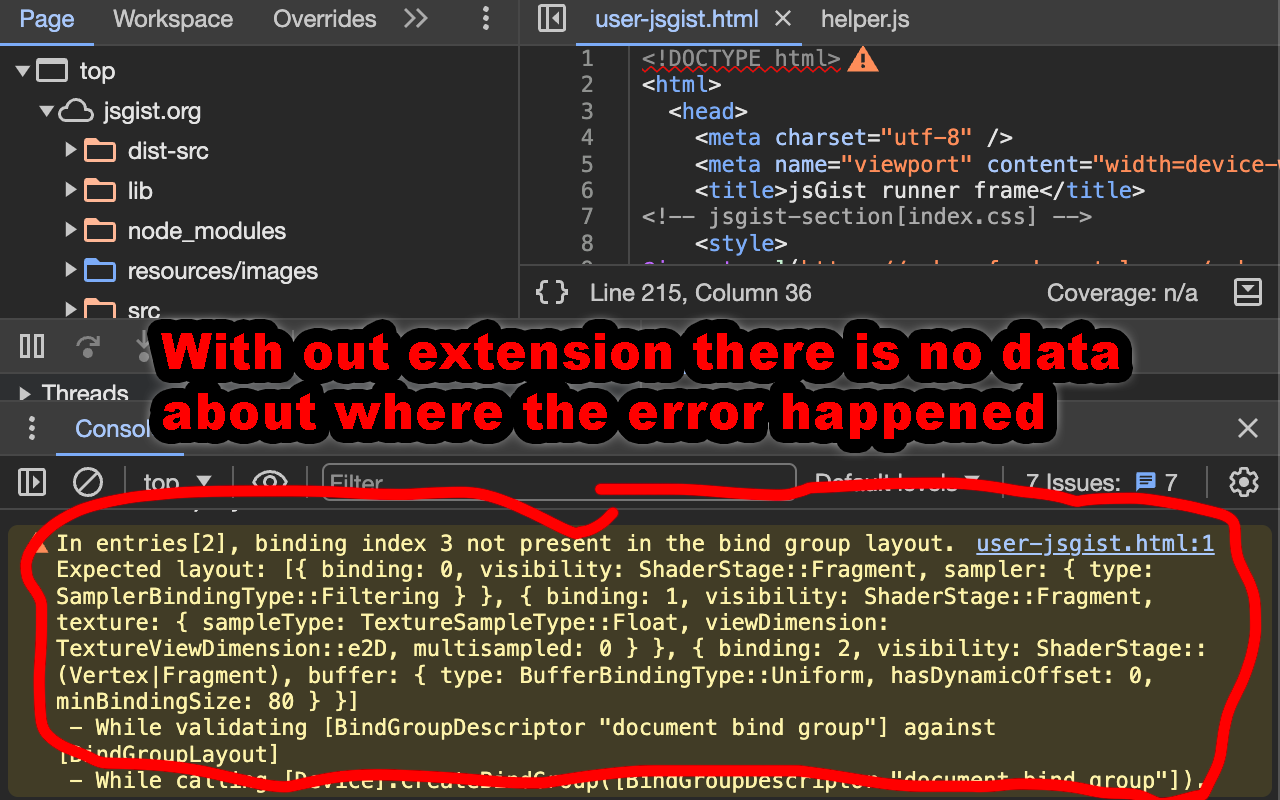This screenshot has height=800, width=1280.
Task: Open DevTools console settings gear
Action: [x=1243, y=481]
